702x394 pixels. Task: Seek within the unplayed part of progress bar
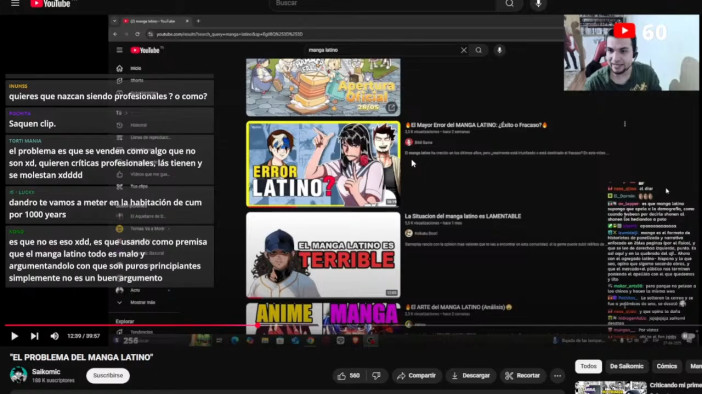479,325
